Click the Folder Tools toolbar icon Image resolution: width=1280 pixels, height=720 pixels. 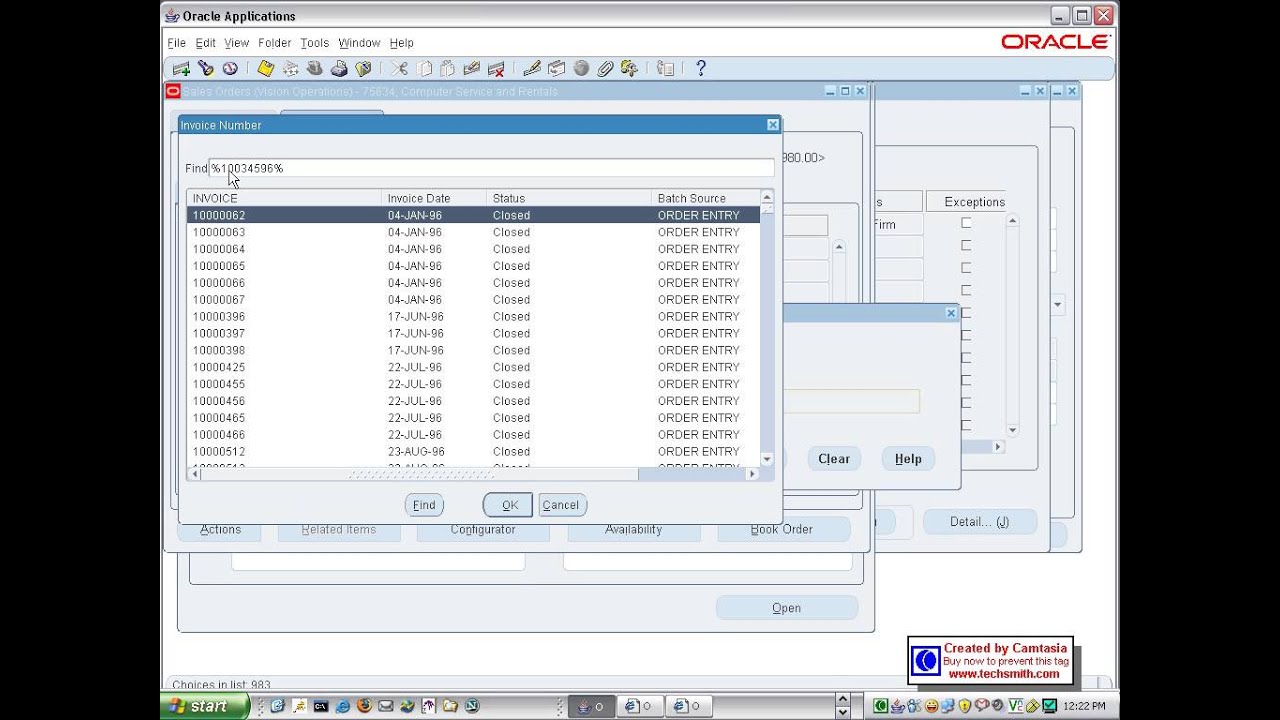point(629,68)
